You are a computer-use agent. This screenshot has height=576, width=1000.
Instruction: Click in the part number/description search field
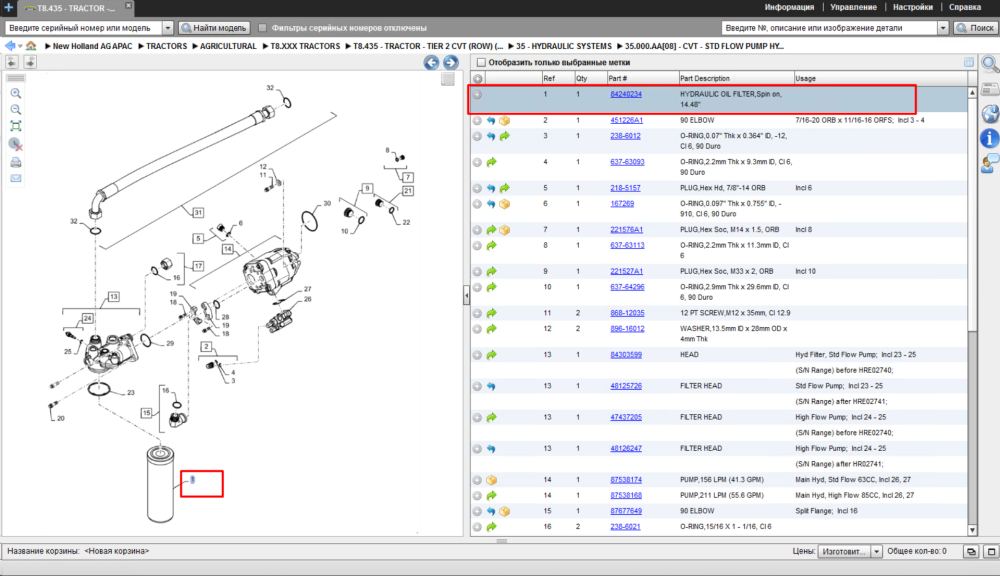point(829,28)
